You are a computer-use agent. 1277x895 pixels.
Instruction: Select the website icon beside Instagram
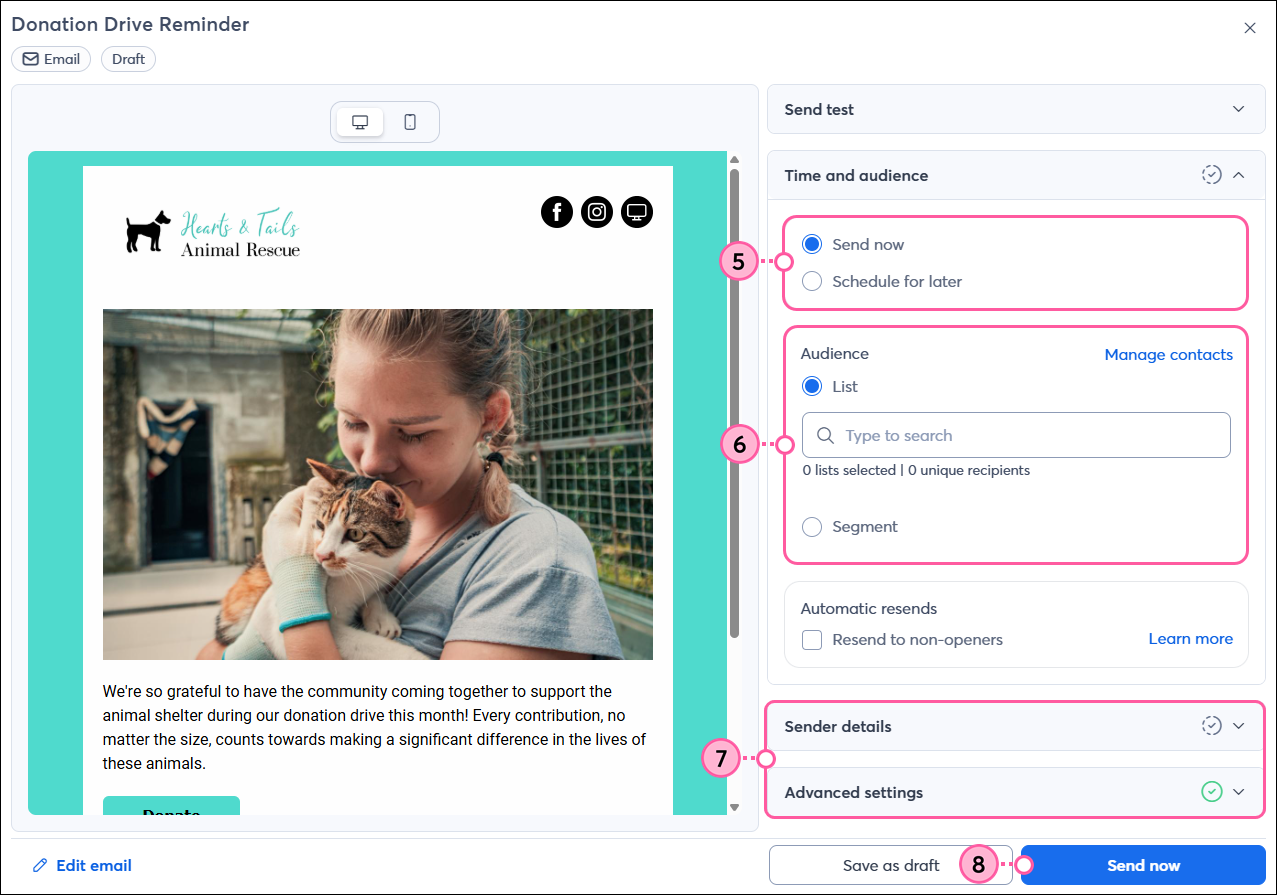tap(637, 211)
